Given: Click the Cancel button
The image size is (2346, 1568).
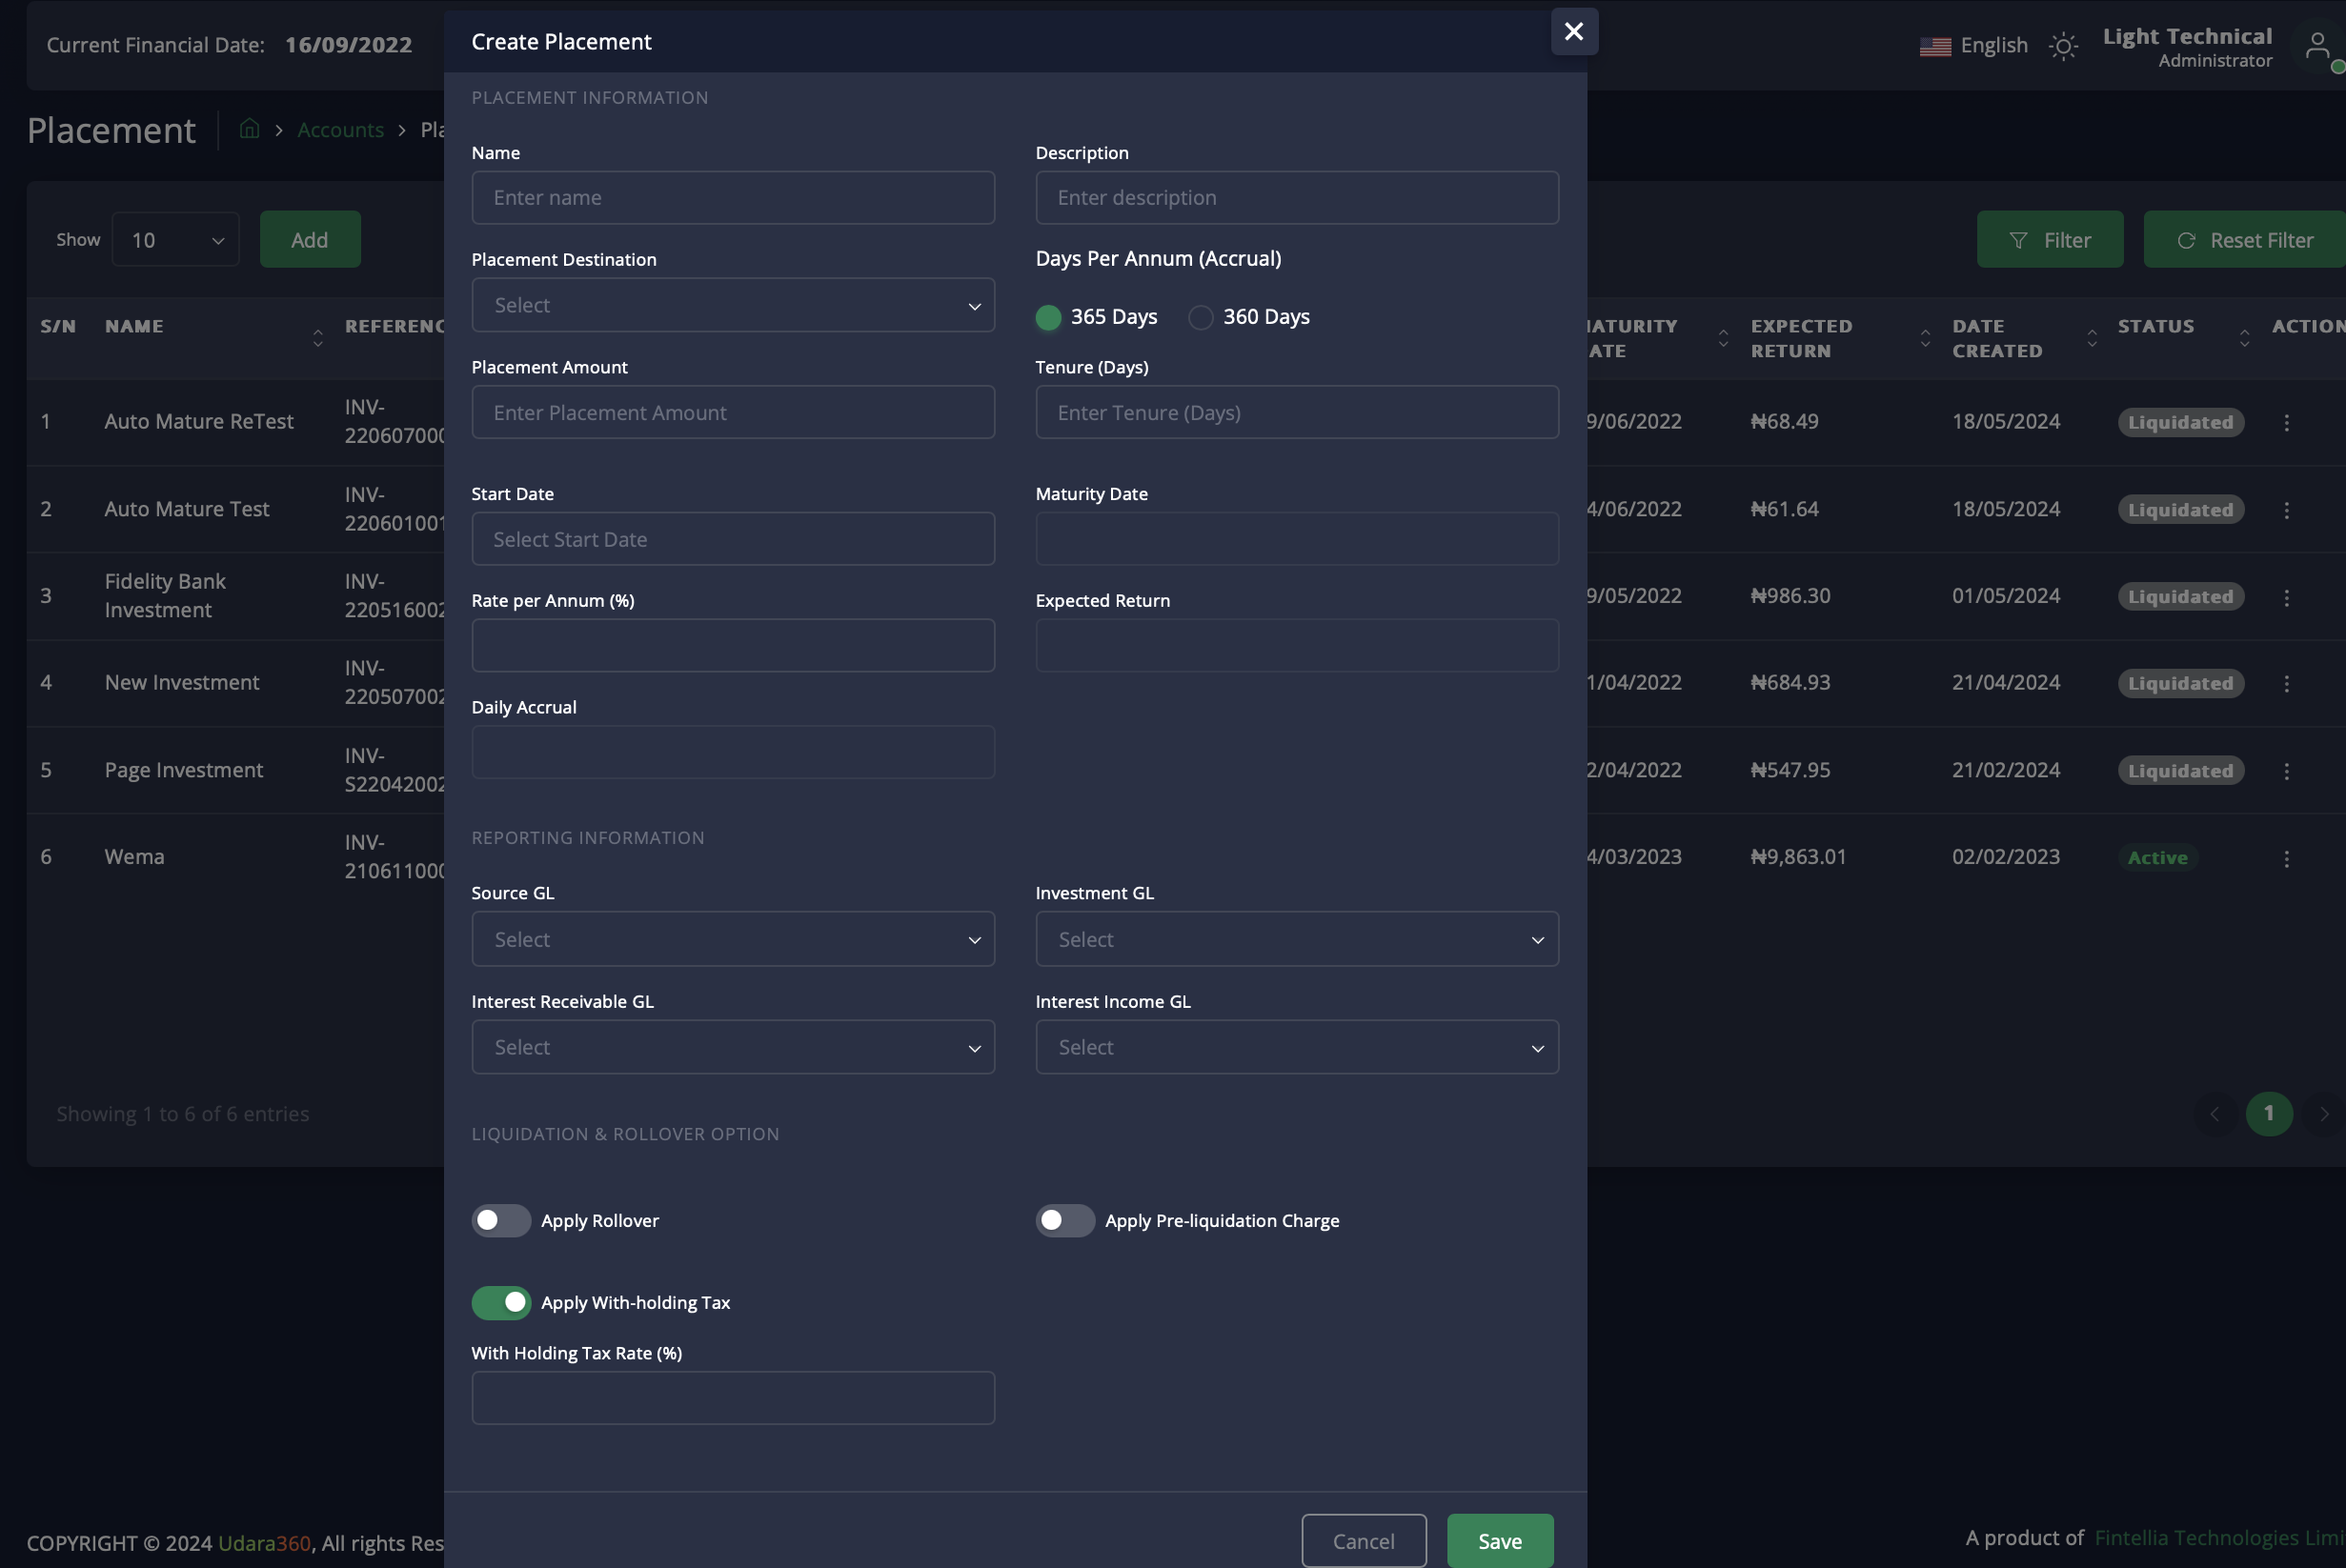Looking at the screenshot, I should [x=1363, y=1540].
